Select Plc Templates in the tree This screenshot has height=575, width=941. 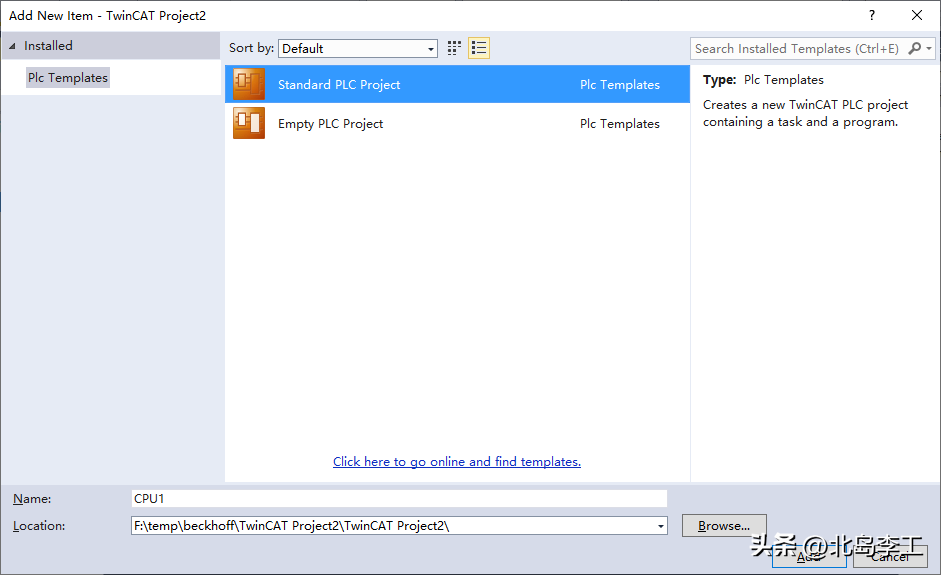tap(68, 77)
